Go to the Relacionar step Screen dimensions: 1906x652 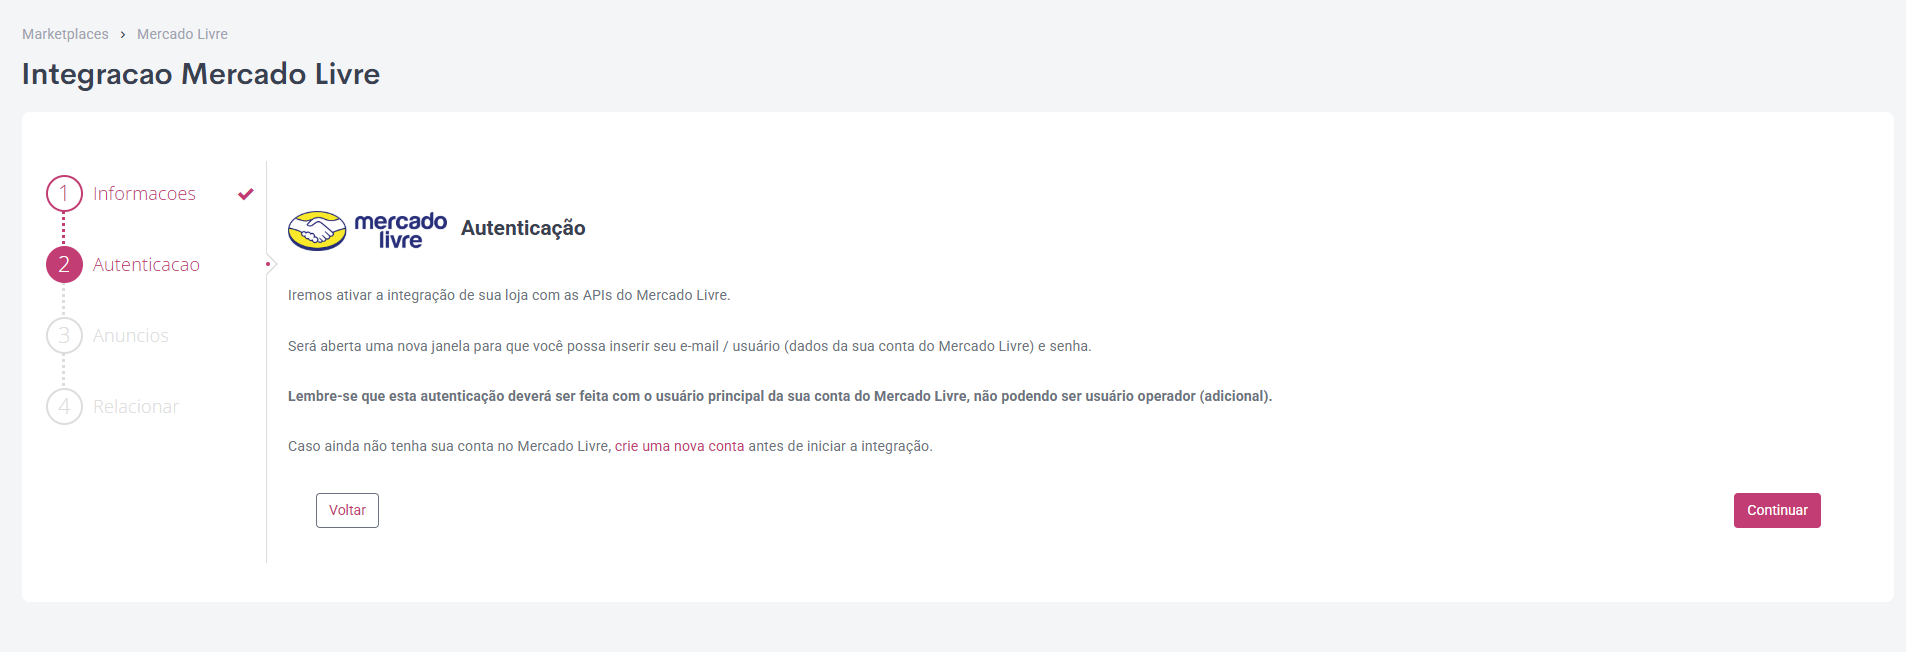pyautogui.click(x=136, y=407)
